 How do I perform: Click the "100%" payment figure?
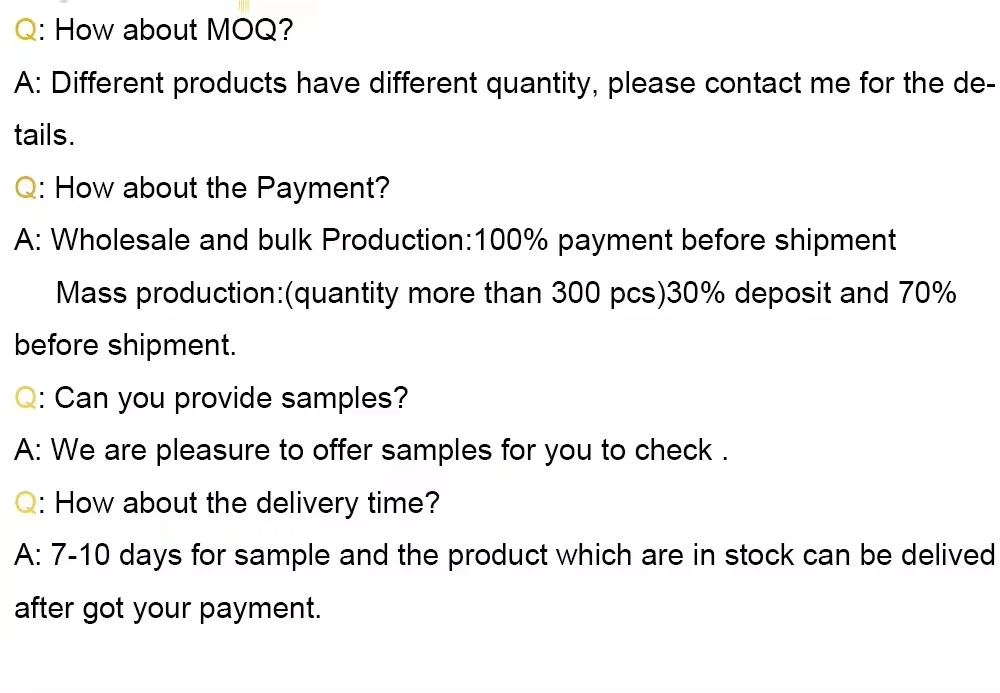(x=511, y=241)
